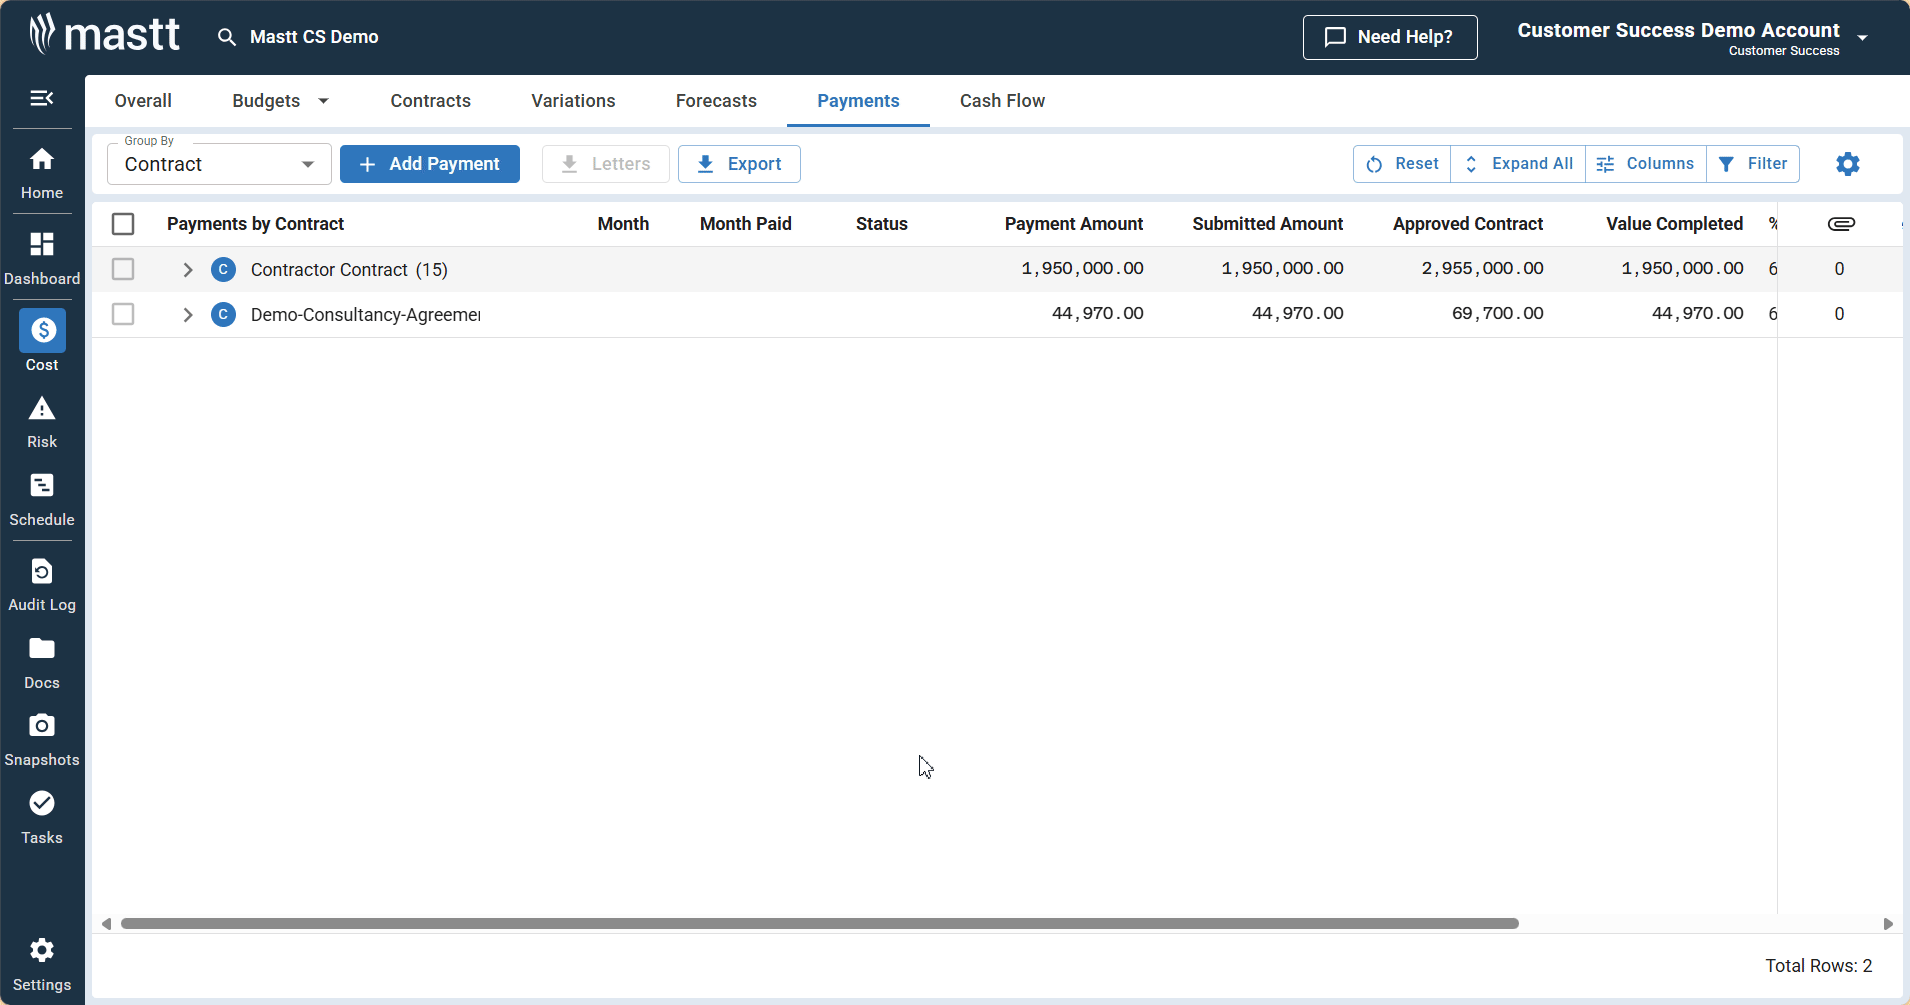Open the Schedule sidebar icon
Screen dimensions: 1910x1005
[x=42, y=486]
